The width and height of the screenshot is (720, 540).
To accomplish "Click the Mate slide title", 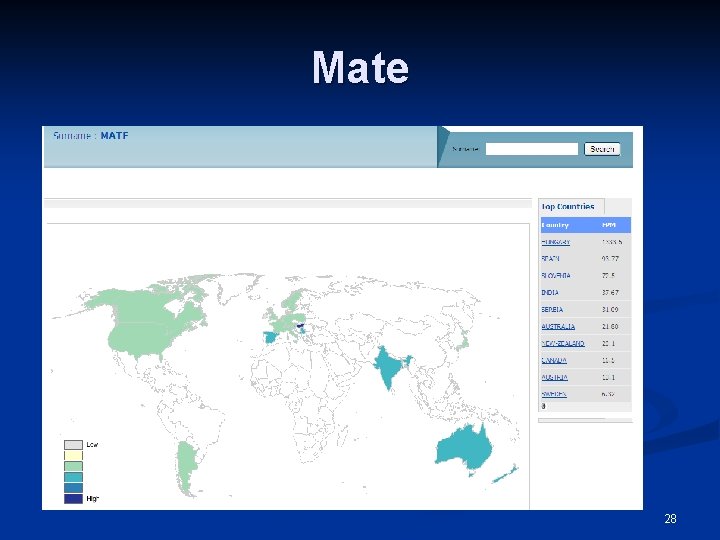I will [360, 68].
